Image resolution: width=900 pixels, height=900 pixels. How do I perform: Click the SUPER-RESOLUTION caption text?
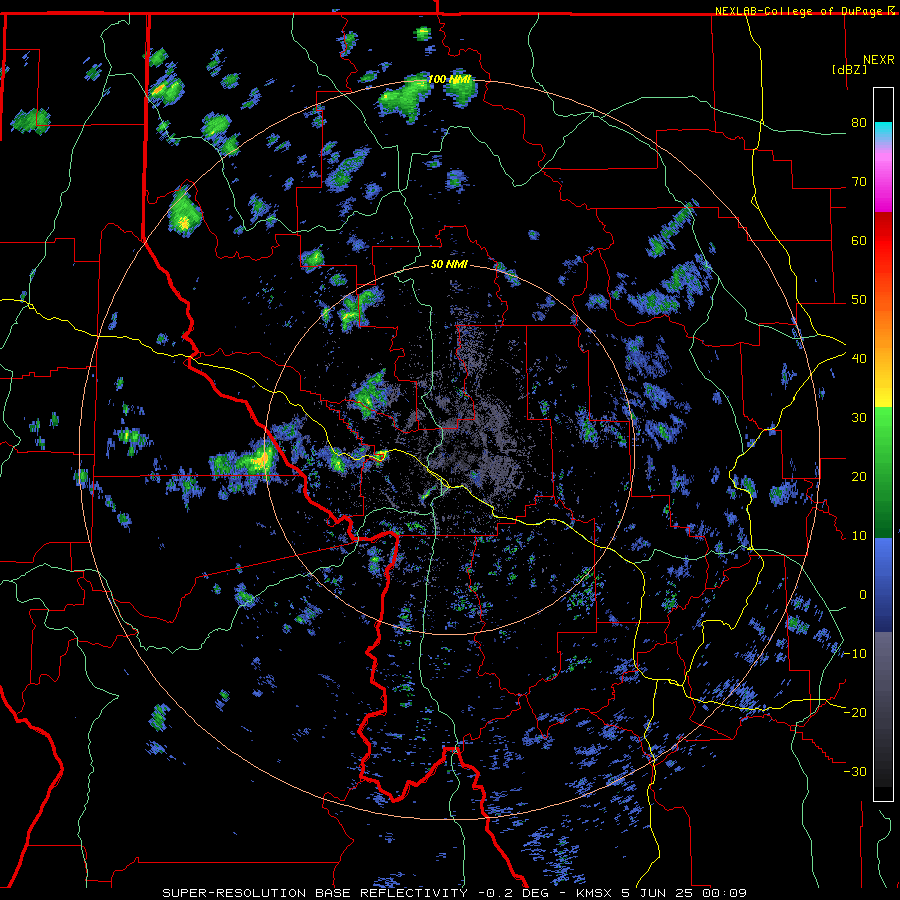234,893
